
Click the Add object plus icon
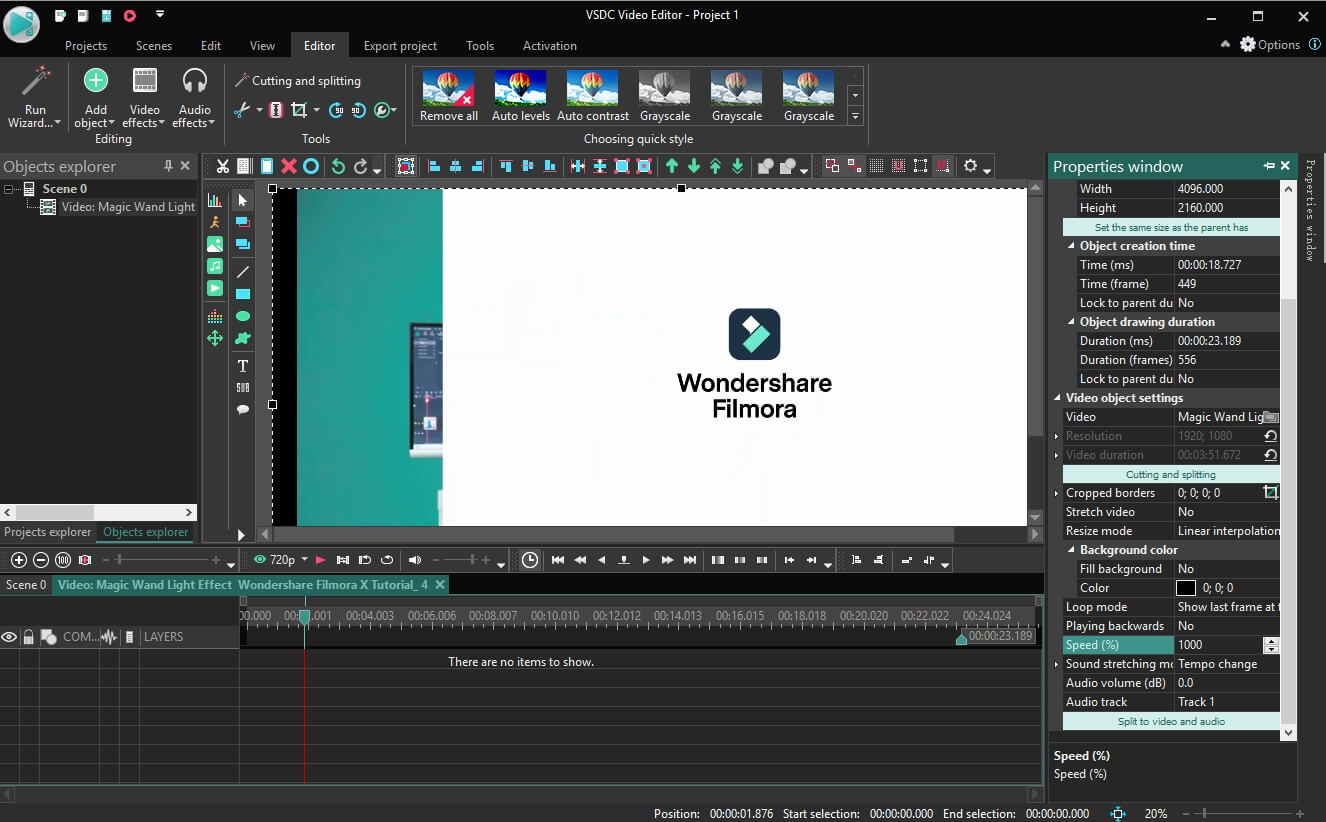pyautogui.click(x=95, y=82)
